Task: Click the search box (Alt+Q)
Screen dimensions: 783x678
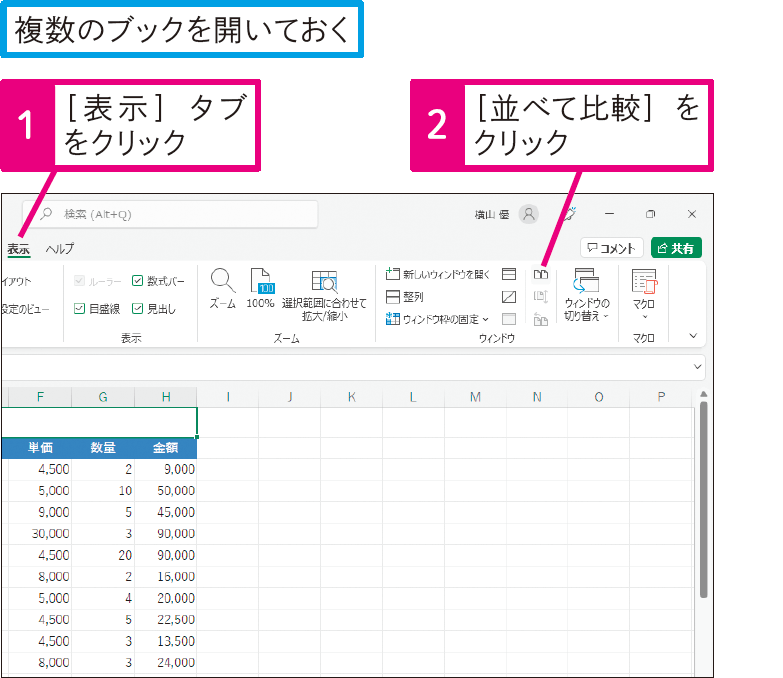Action: tap(170, 214)
